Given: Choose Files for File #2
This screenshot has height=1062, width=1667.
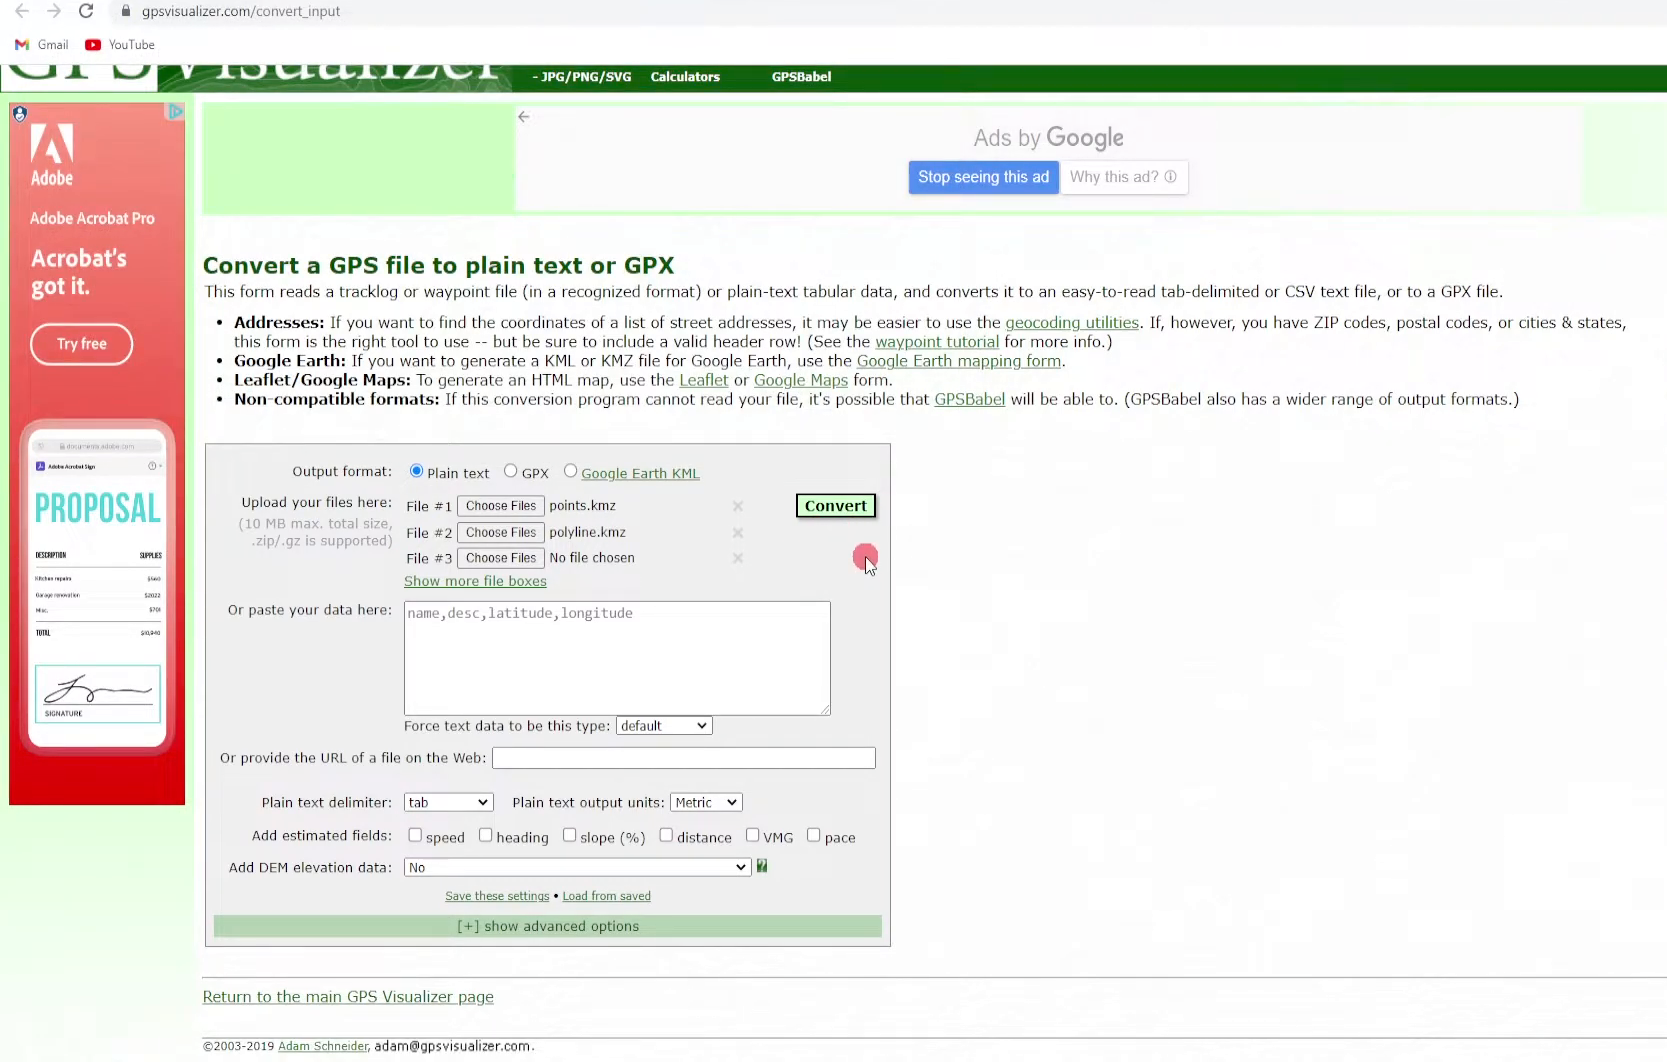Looking at the screenshot, I should (x=501, y=533).
